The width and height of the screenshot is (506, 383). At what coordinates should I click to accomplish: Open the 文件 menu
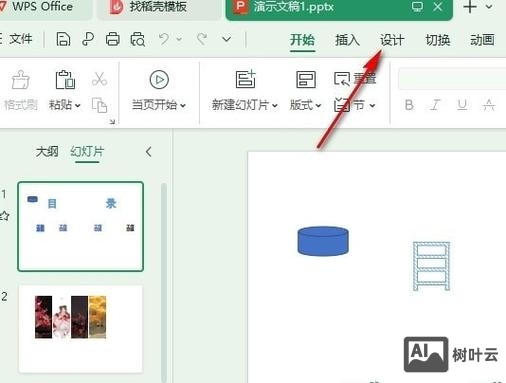[21, 39]
